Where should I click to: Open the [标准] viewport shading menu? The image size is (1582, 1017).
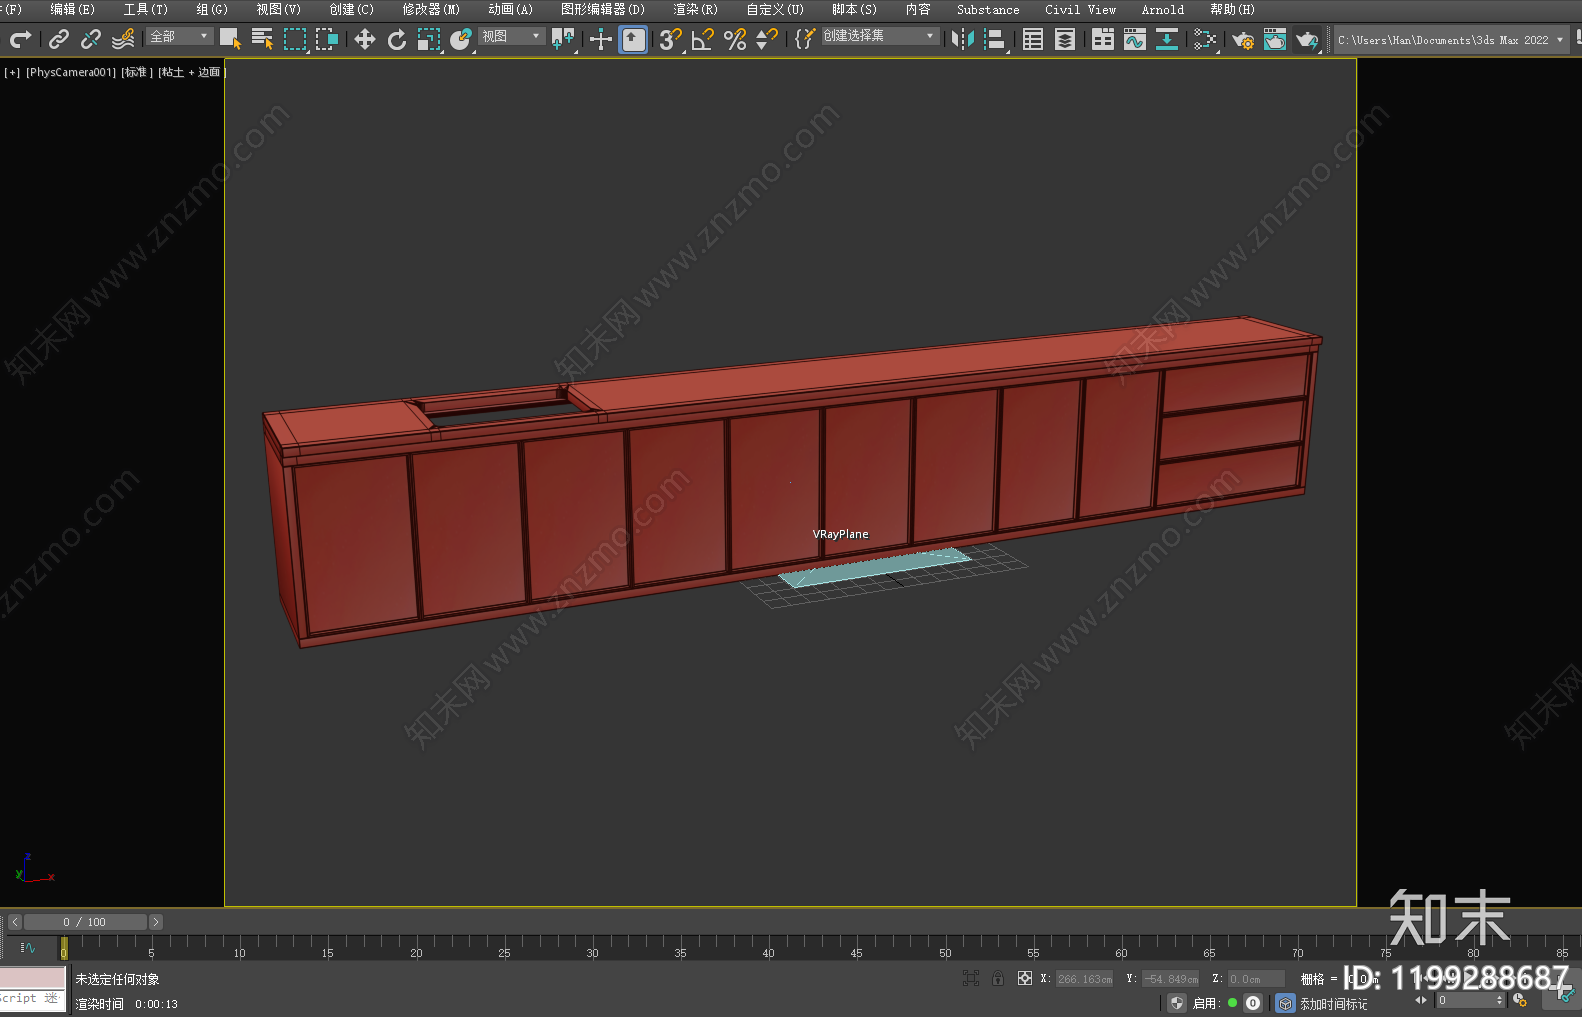pyautogui.click(x=137, y=72)
